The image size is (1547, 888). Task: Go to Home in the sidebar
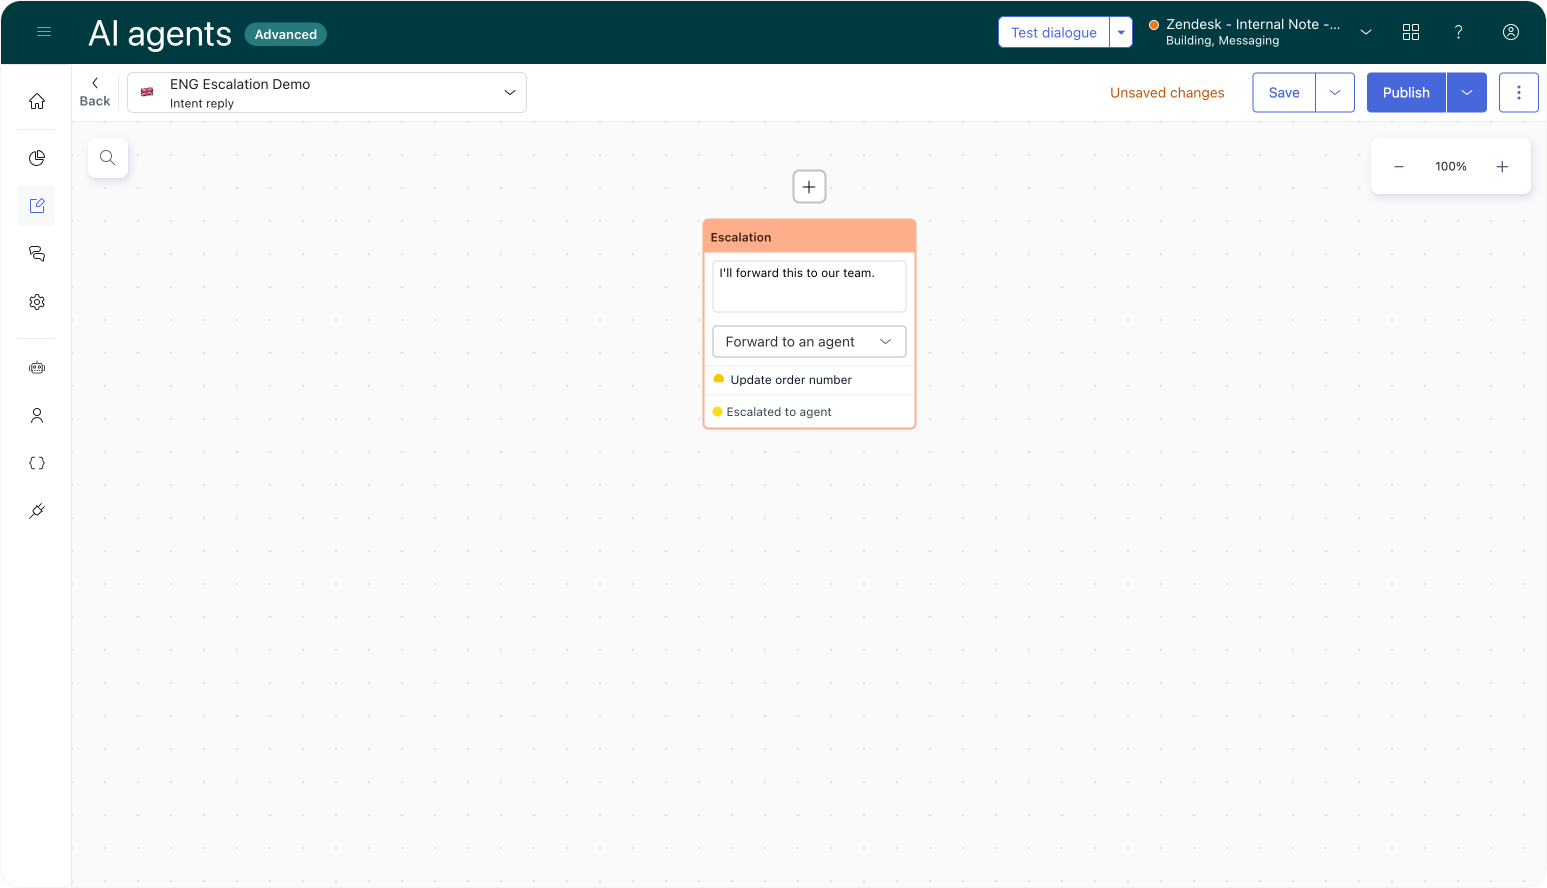tap(37, 101)
